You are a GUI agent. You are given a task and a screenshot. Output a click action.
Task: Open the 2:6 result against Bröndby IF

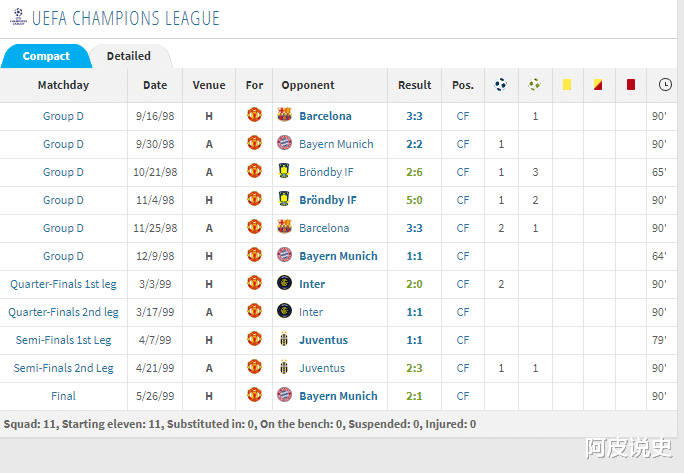coord(414,172)
